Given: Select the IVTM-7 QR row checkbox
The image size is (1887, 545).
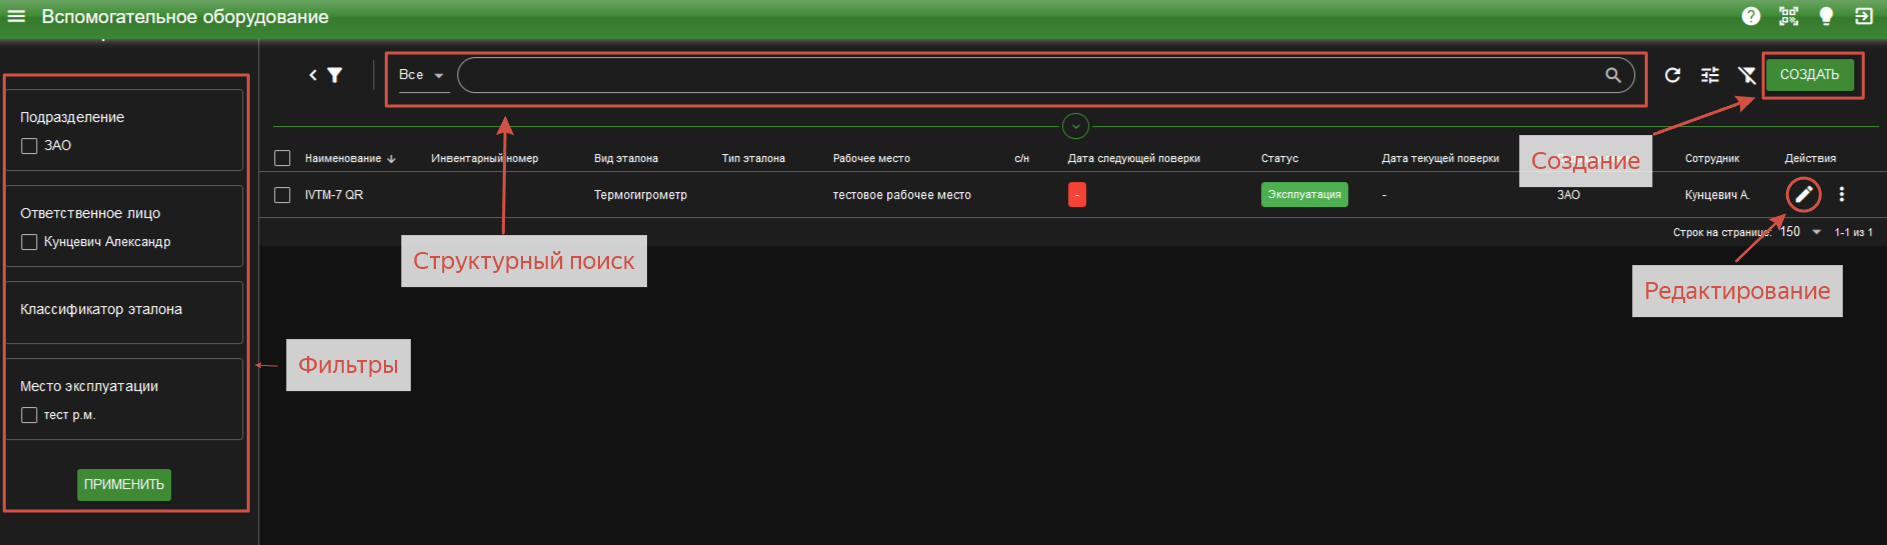Looking at the screenshot, I should click(282, 195).
